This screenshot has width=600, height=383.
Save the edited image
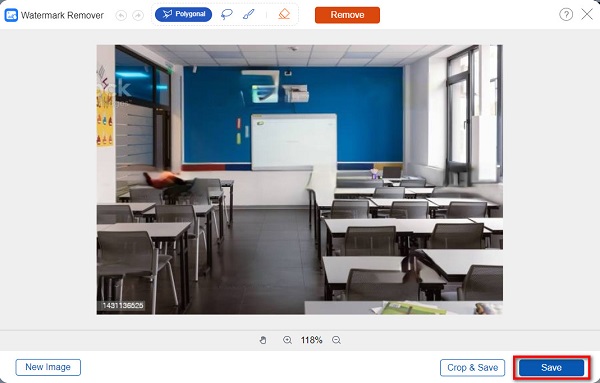coord(551,368)
